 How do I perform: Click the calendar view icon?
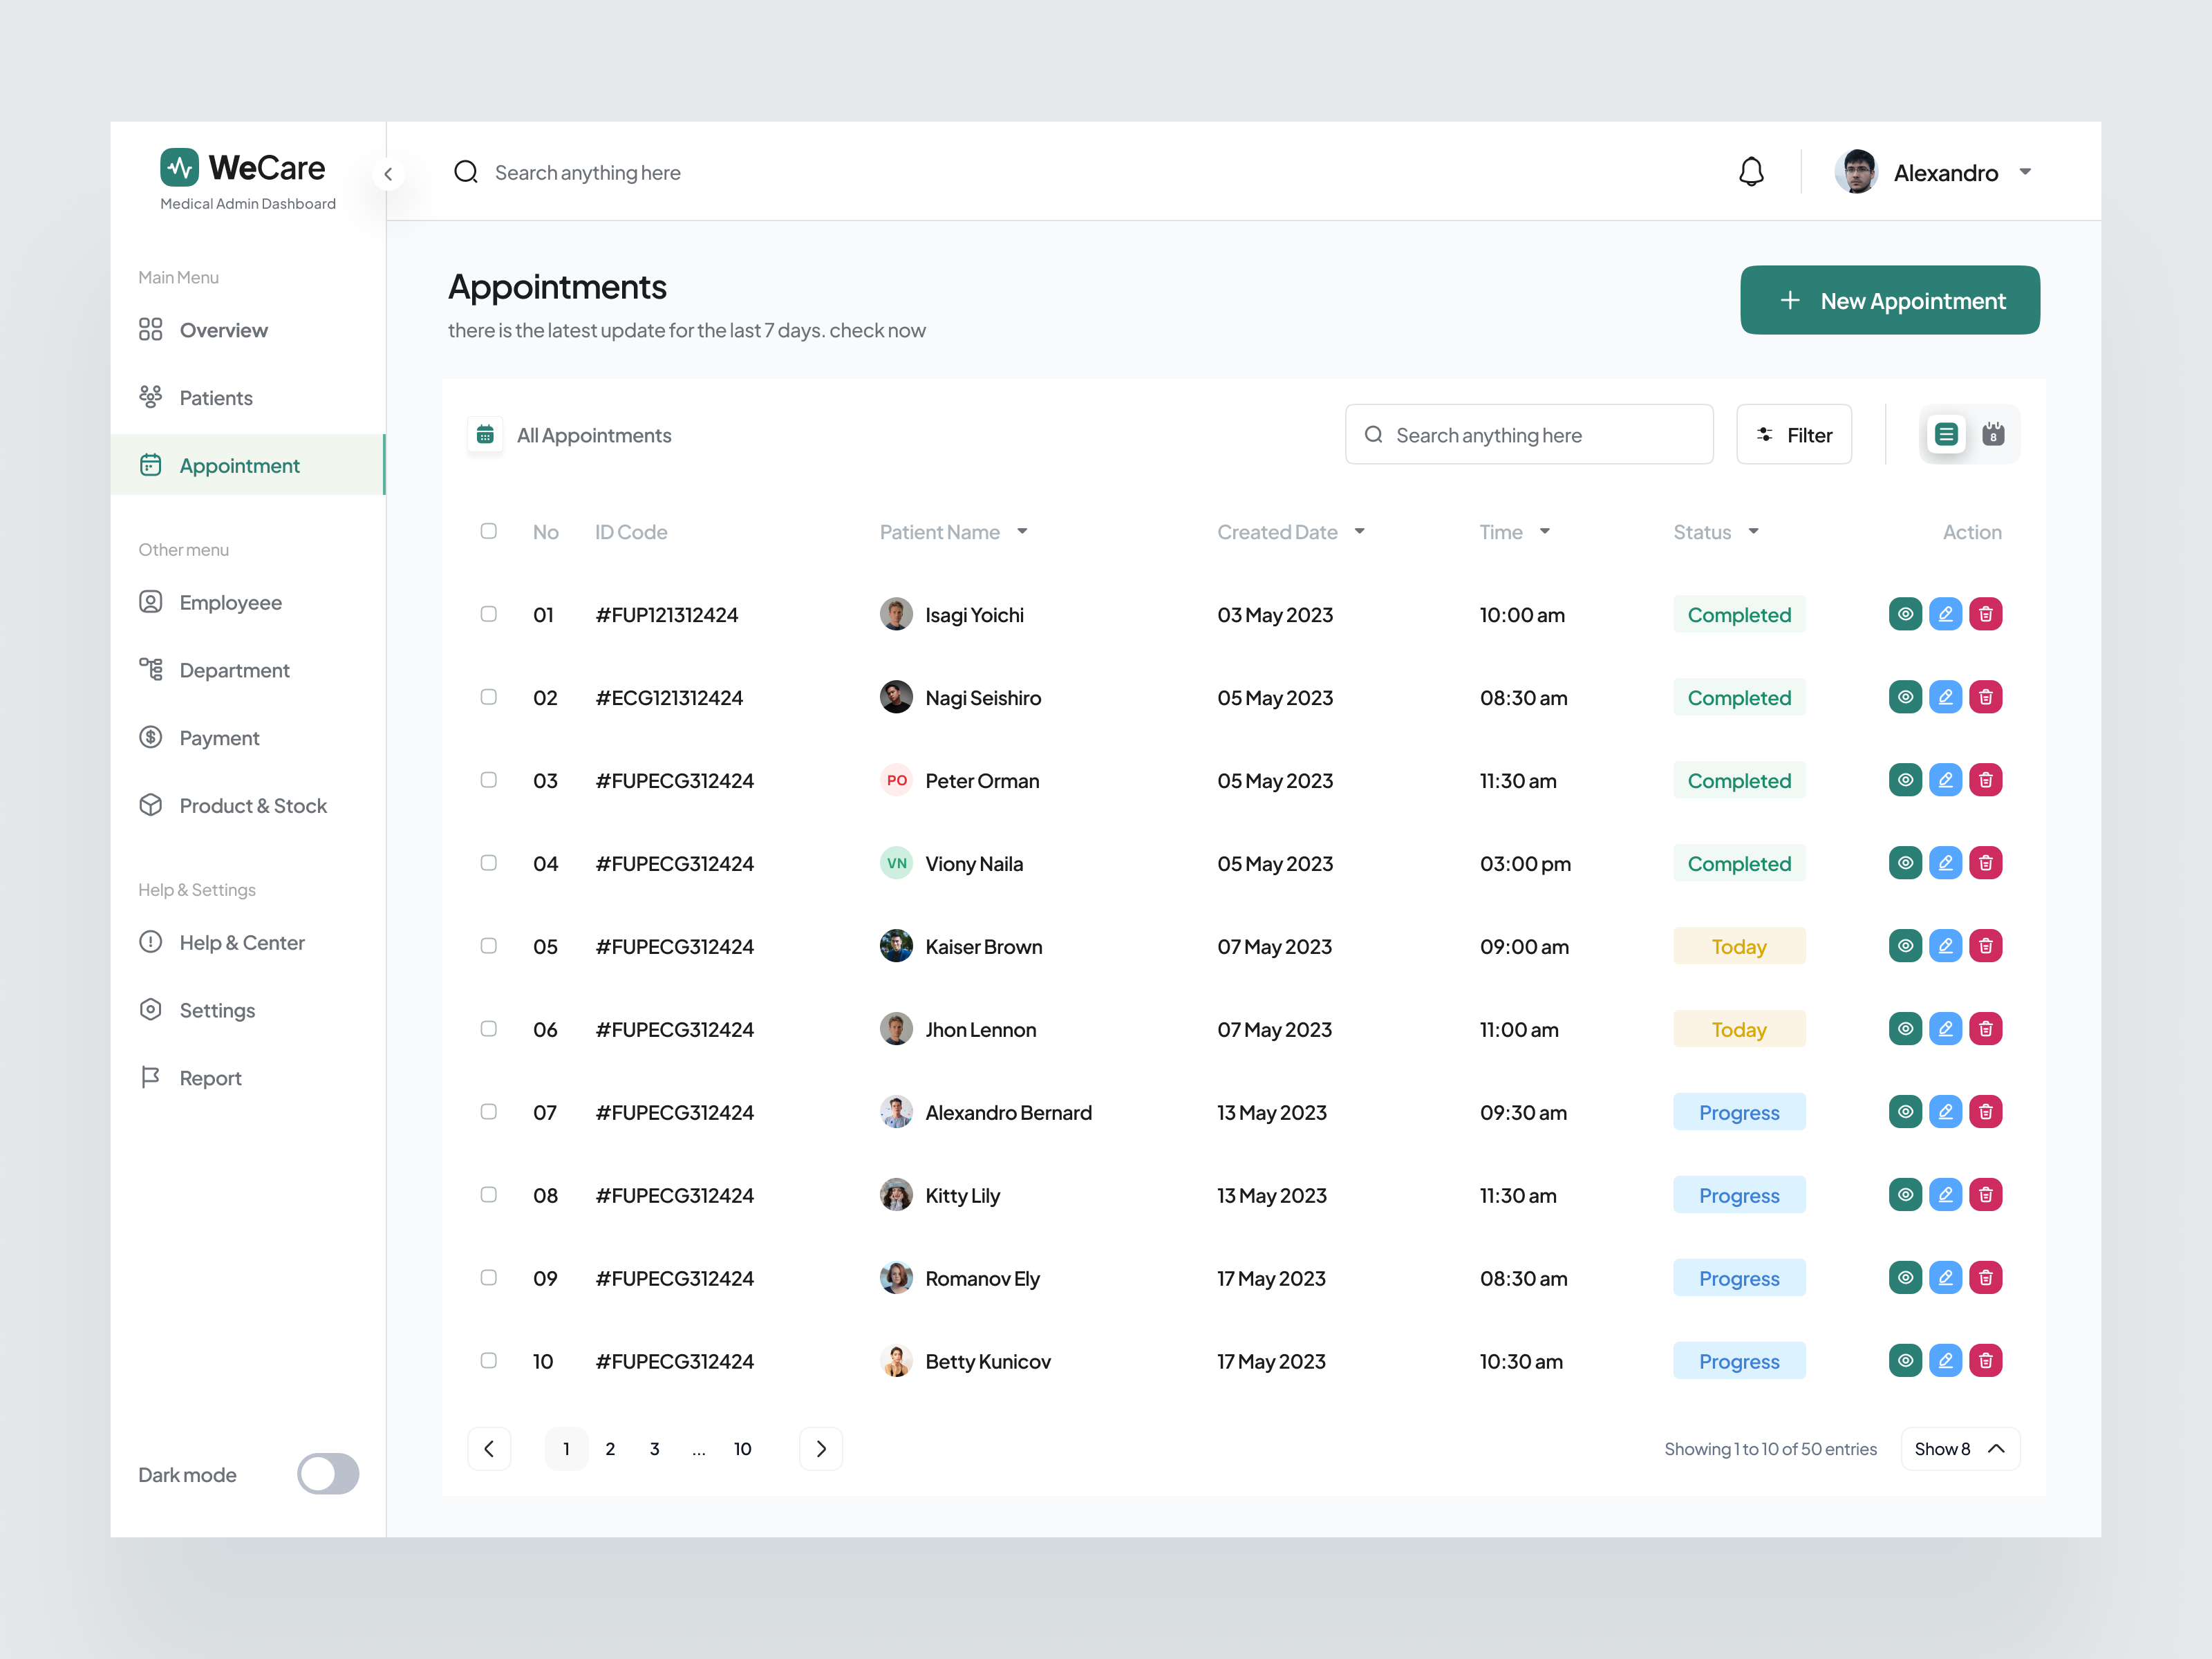pos(1994,434)
